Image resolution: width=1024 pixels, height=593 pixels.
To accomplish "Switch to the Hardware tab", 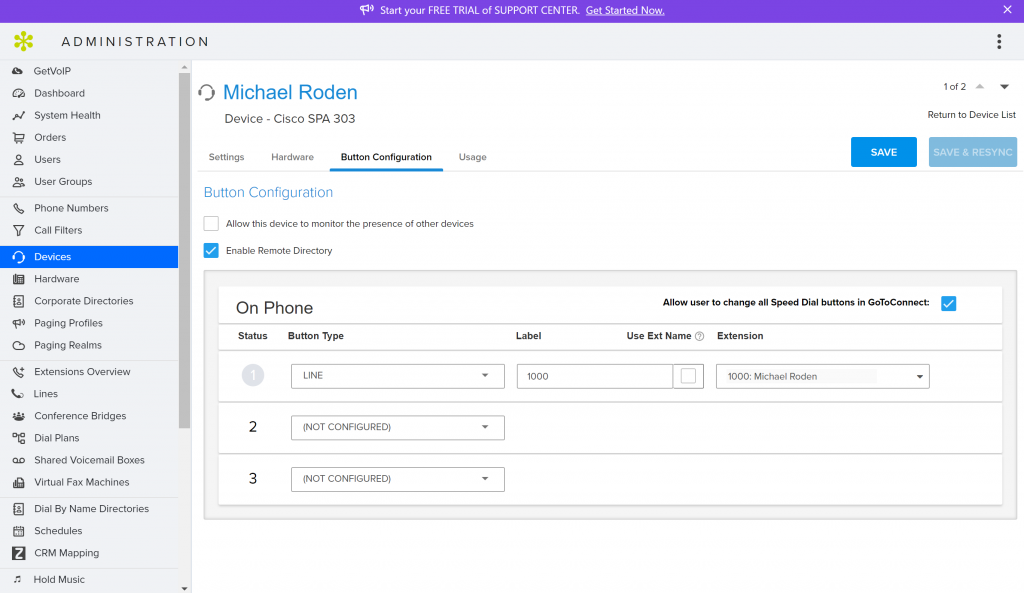I will tap(293, 157).
